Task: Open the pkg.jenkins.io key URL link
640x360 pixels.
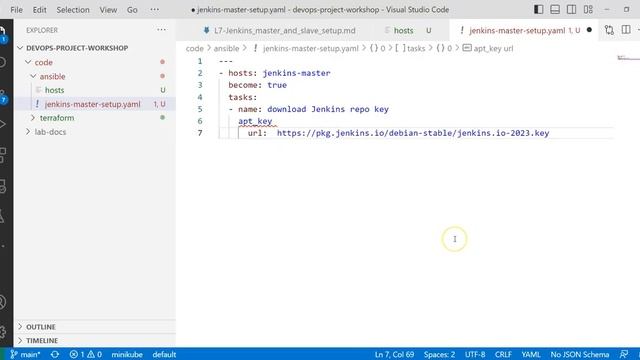Action: (413, 133)
